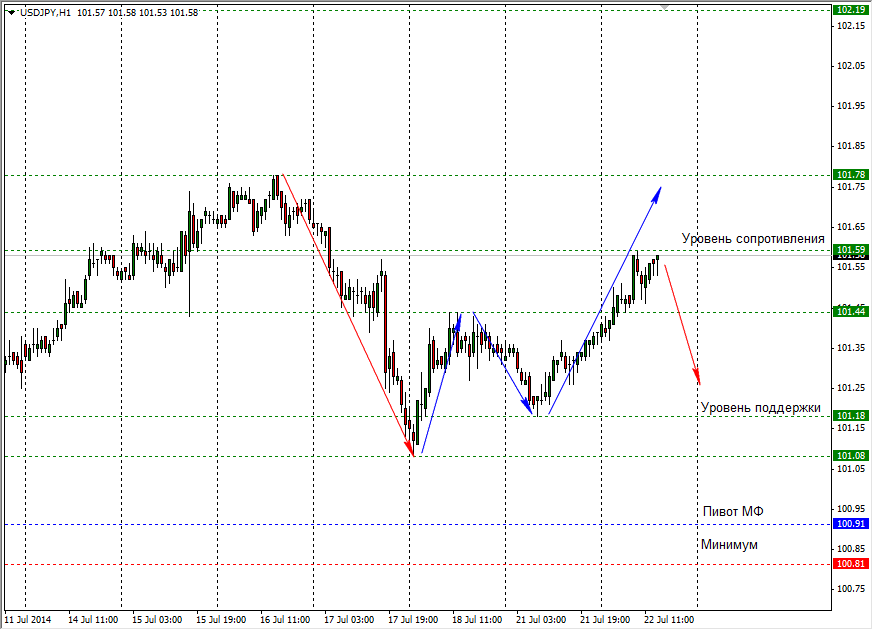
Task: Click the 101.65 price scale value
Action: [851, 227]
